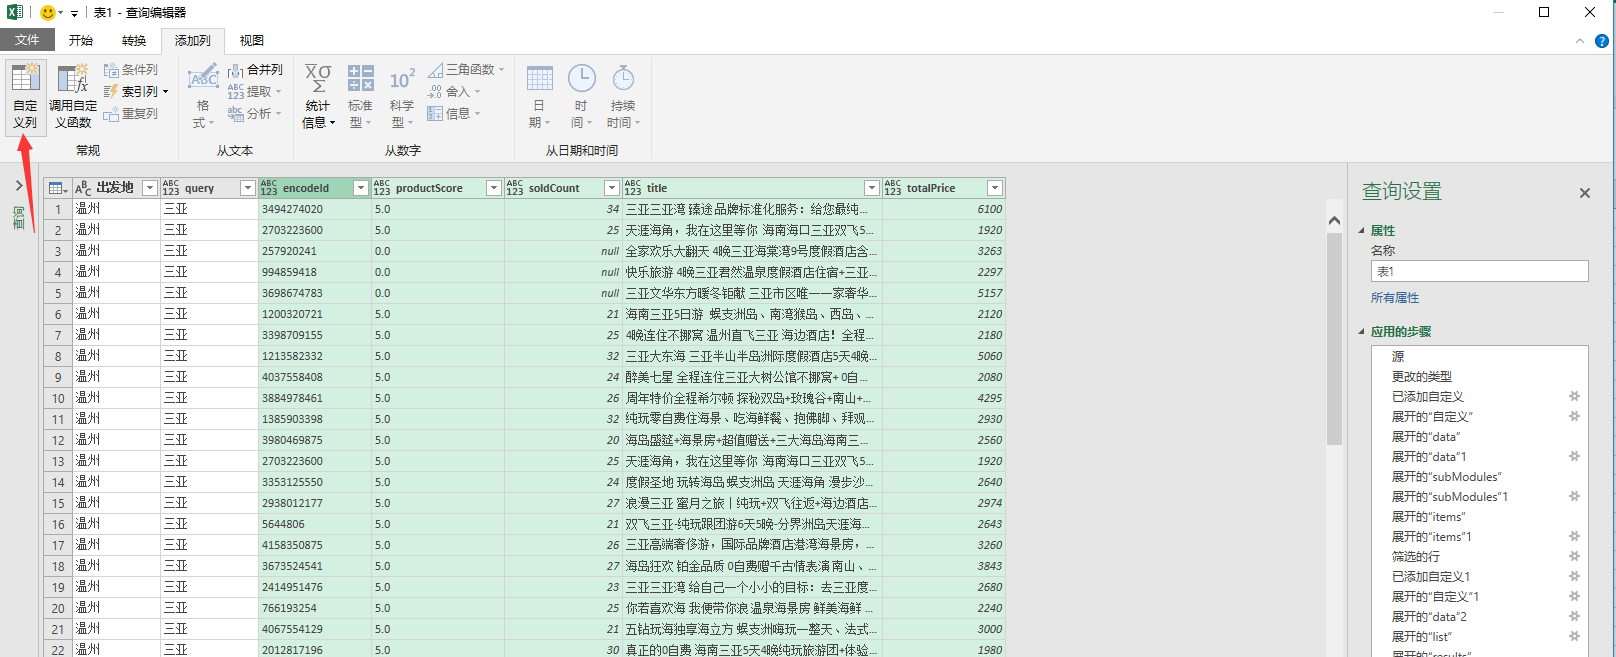Viewport: 1616px width, 657px height.
Task: Click the data type icon of query column
Action: click(171, 188)
